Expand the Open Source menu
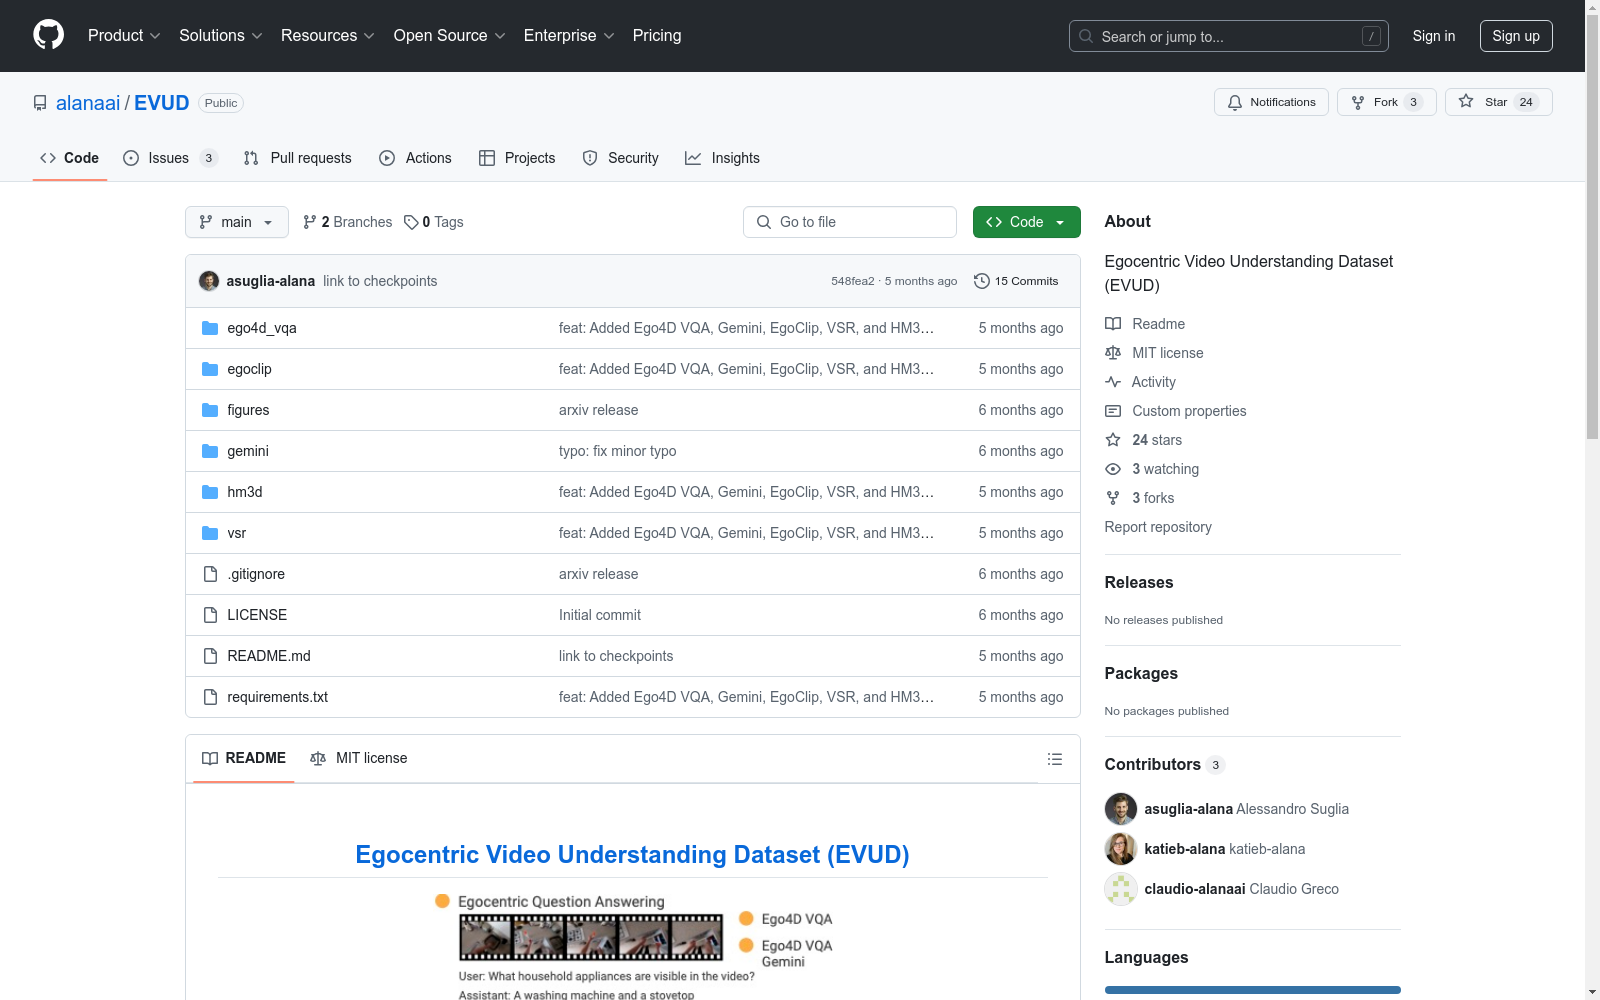The height and width of the screenshot is (1000, 1600). 450,35
